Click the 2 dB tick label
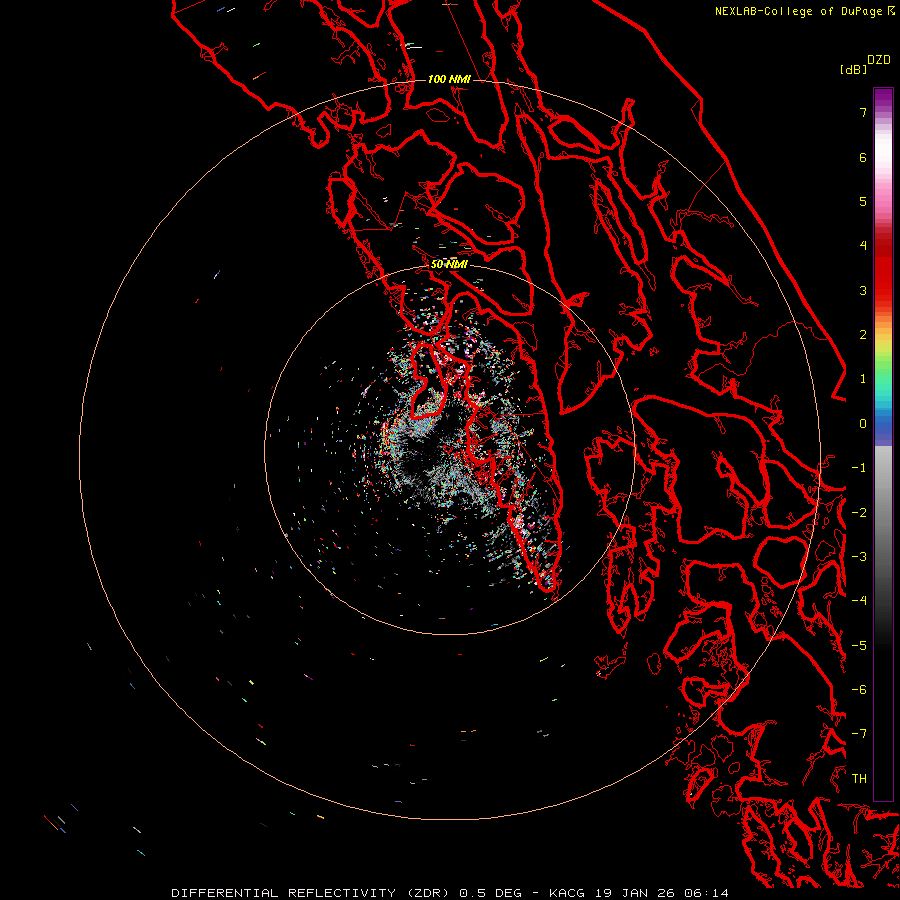 pos(863,335)
